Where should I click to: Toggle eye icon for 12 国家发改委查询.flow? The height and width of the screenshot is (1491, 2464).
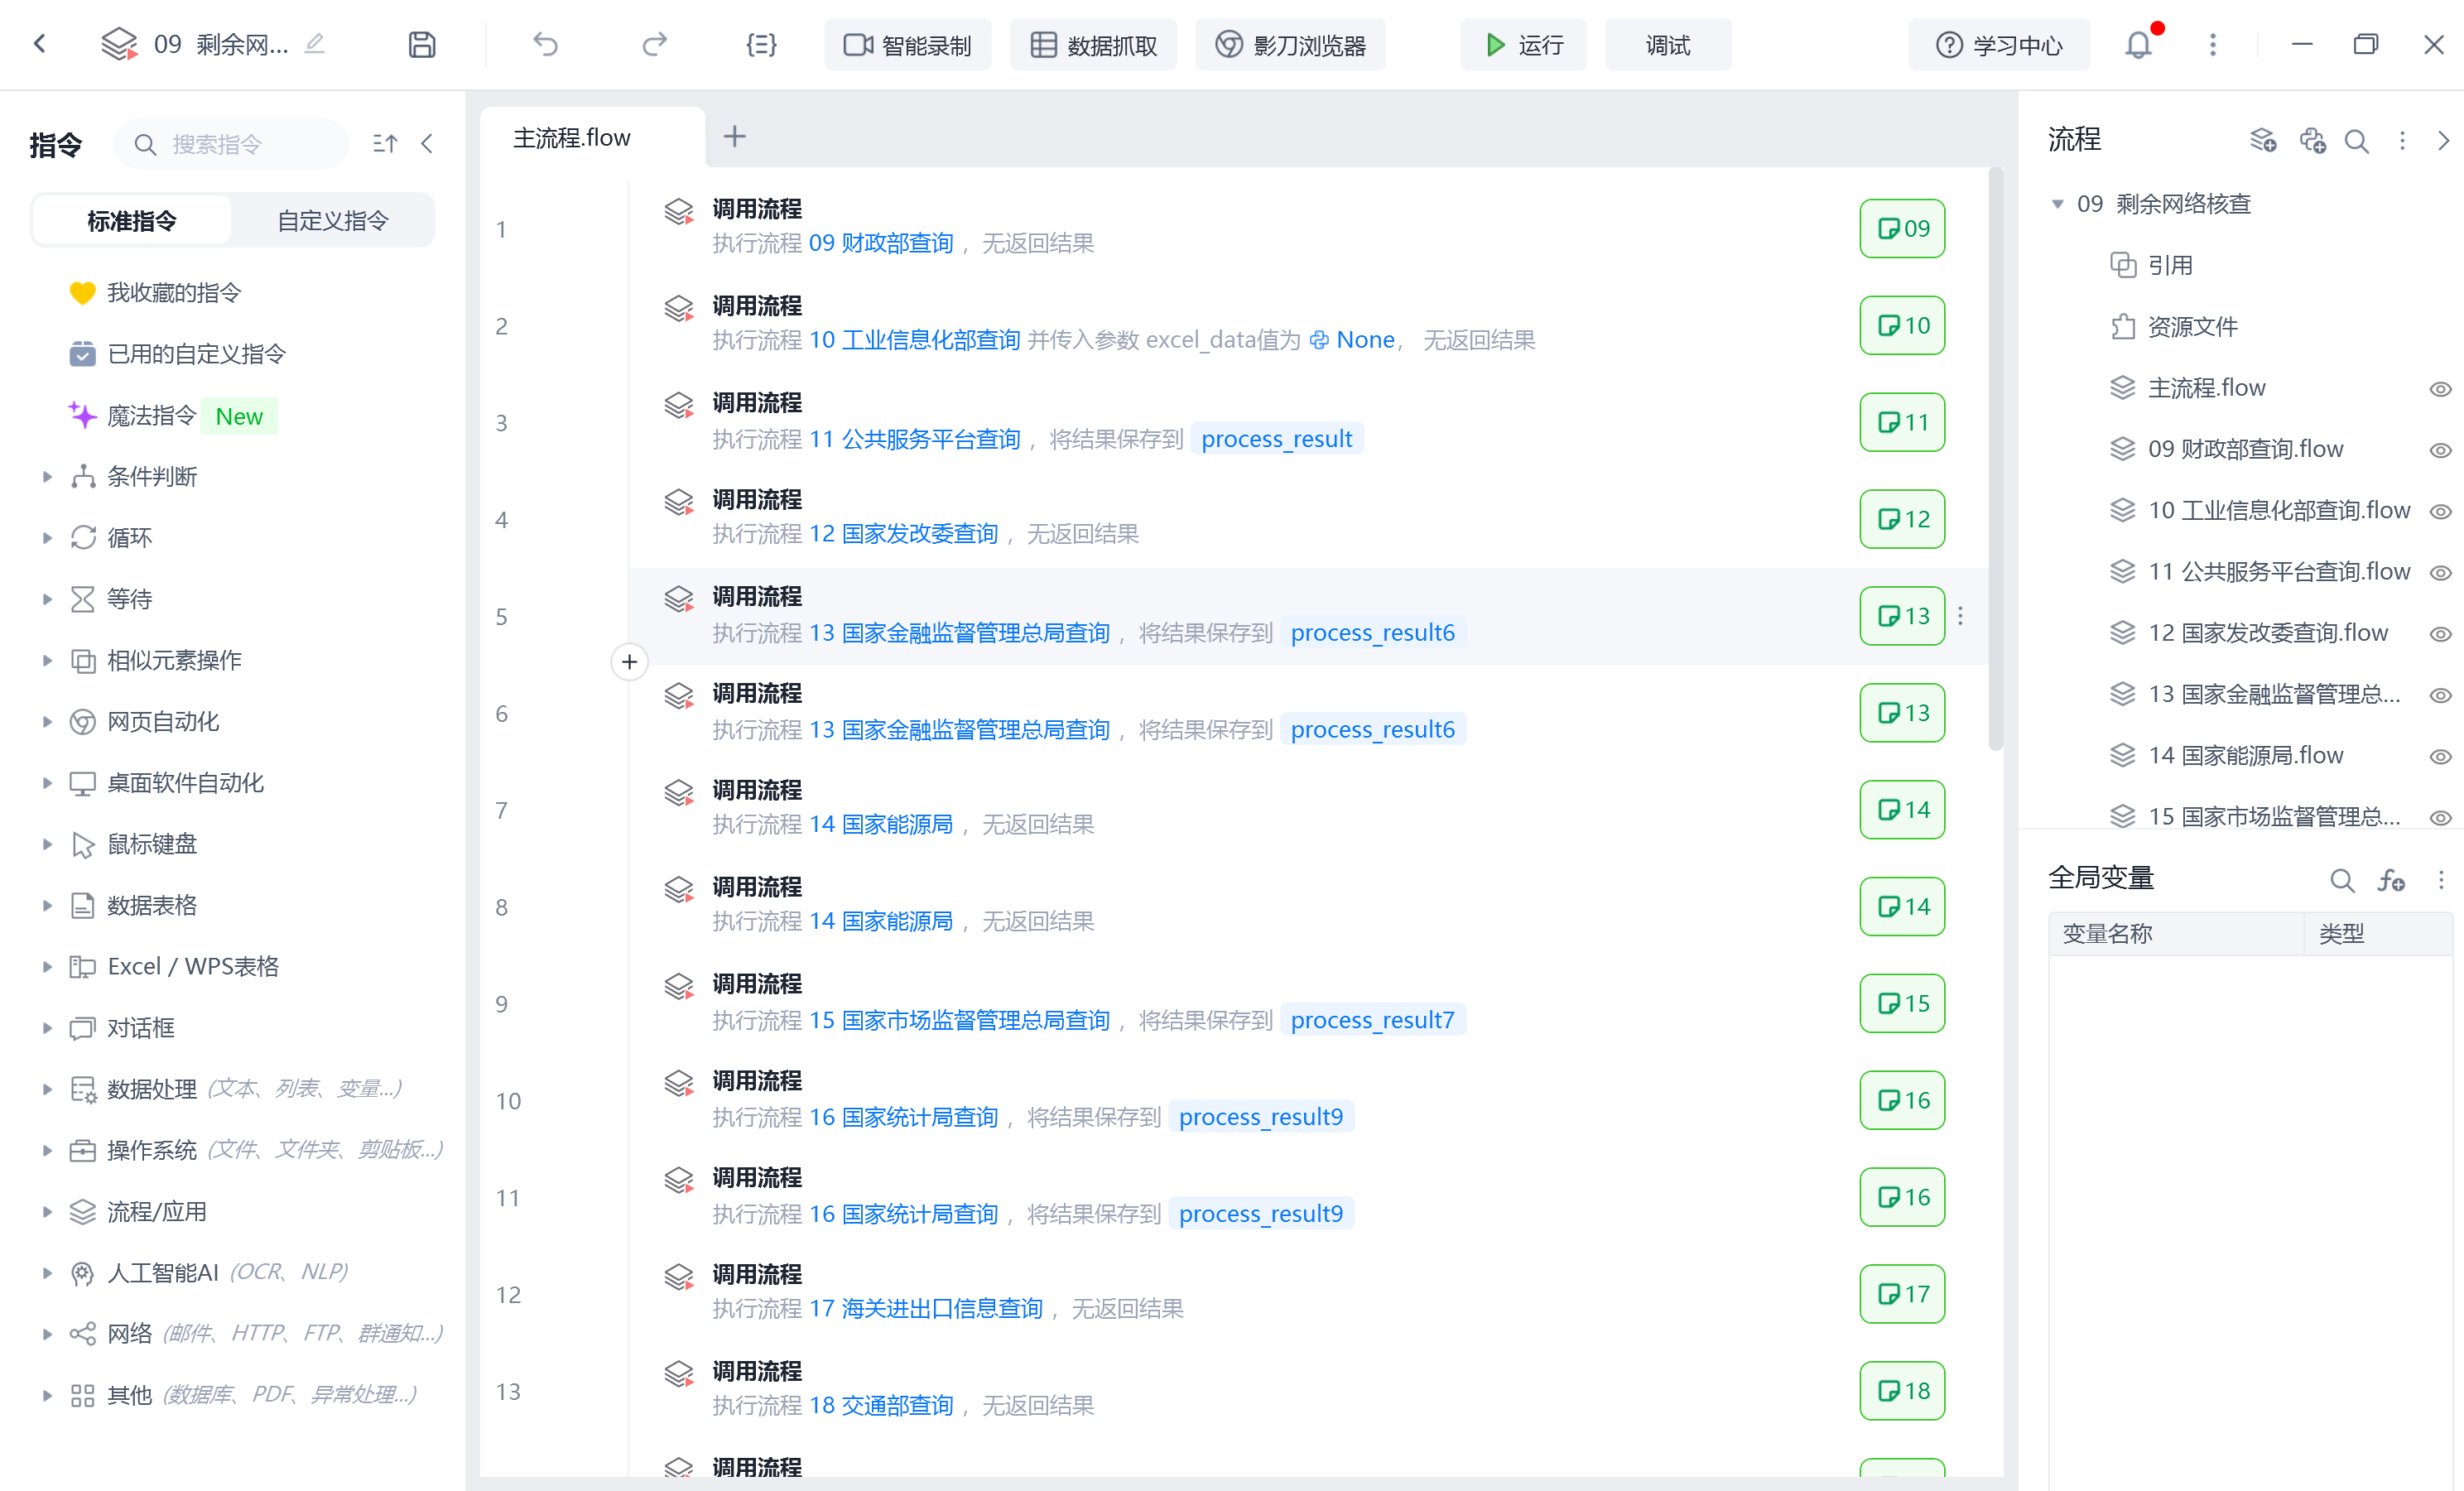pos(2440,634)
